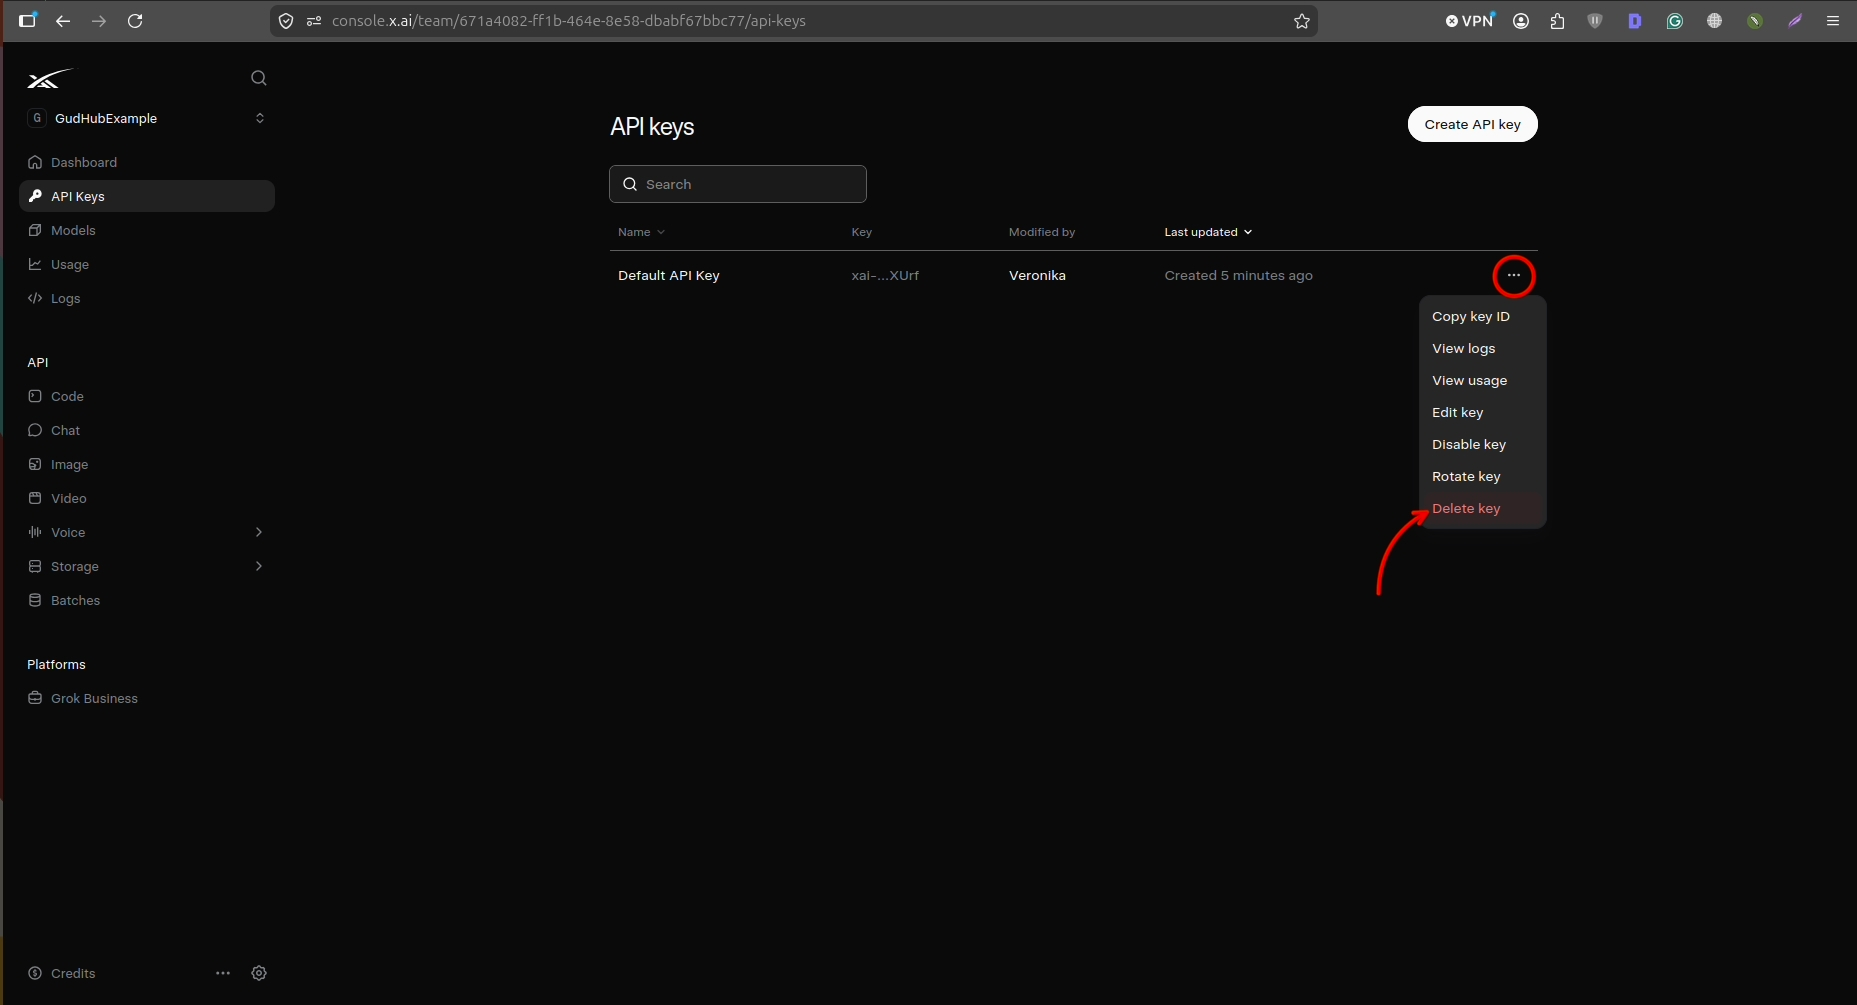Click the browser back arrow

[63, 20]
